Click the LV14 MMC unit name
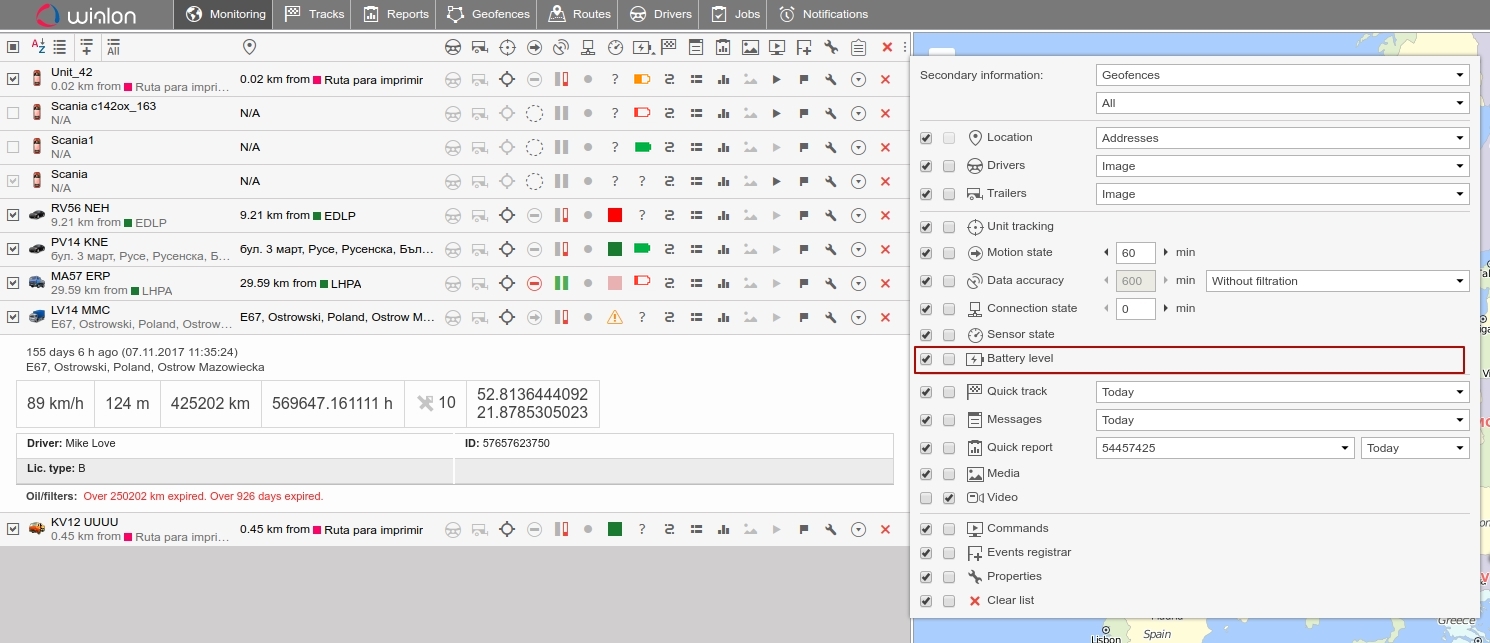This screenshot has width=1490, height=643. point(80,311)
